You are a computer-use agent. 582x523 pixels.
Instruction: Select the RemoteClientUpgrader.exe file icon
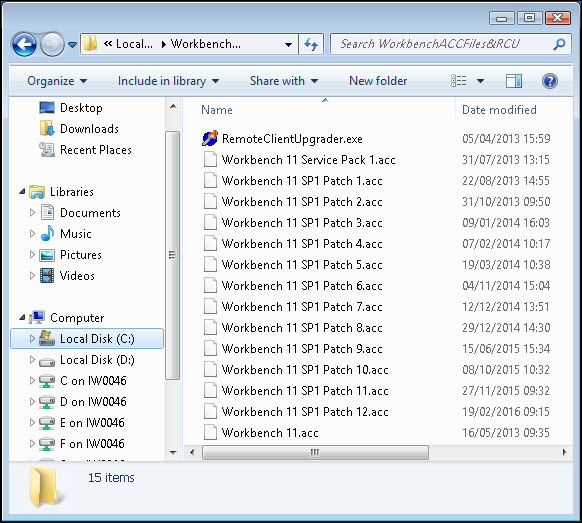[210, 138]
